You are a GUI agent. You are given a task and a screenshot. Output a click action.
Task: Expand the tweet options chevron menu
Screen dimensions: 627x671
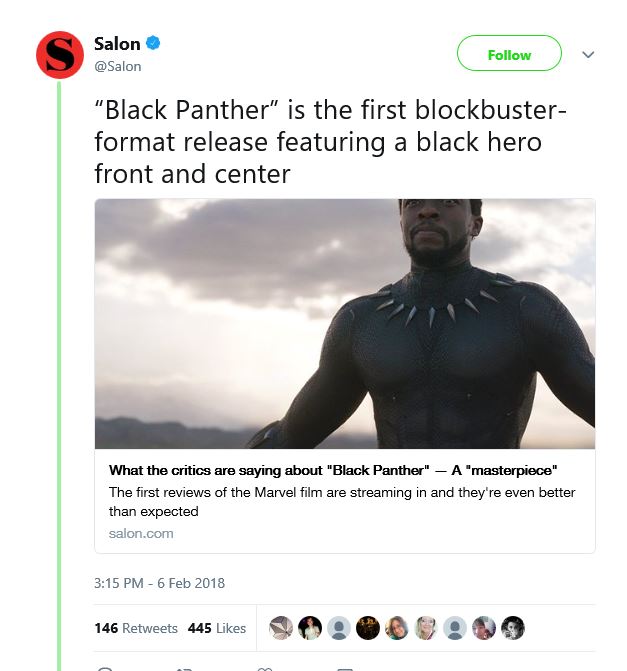pos(588,54)
